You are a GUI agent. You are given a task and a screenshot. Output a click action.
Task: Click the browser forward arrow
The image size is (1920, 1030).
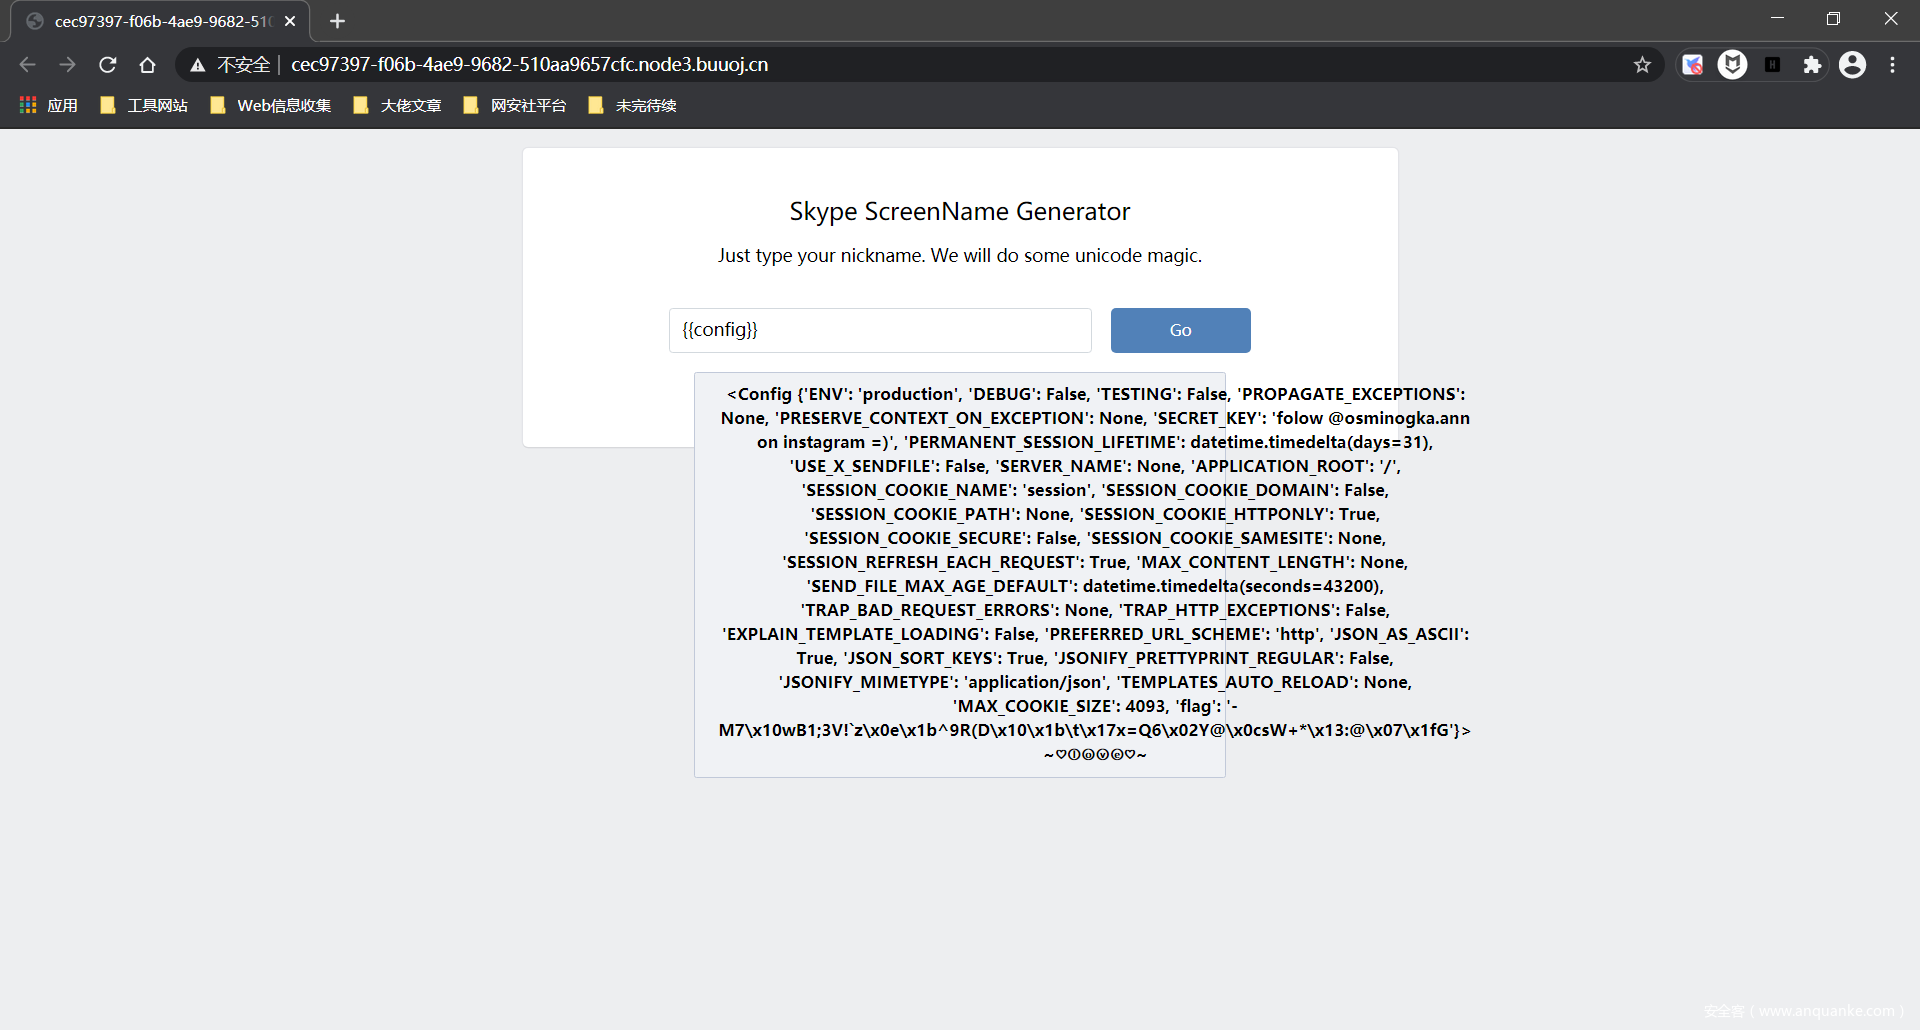pos(67,65)
